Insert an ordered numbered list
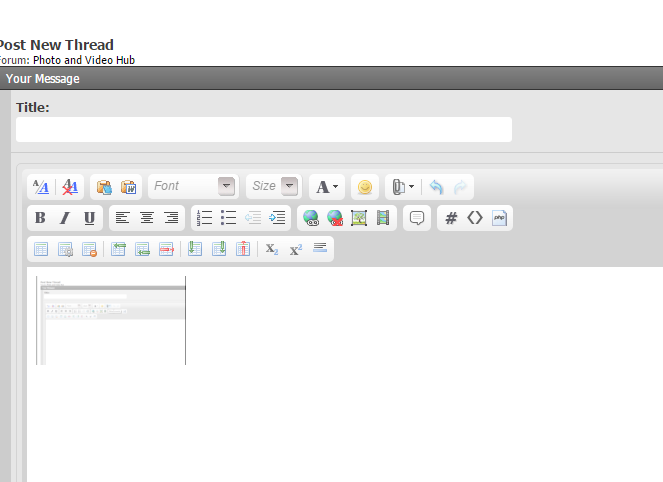663x482 pixels. click(x=205, y=218)
